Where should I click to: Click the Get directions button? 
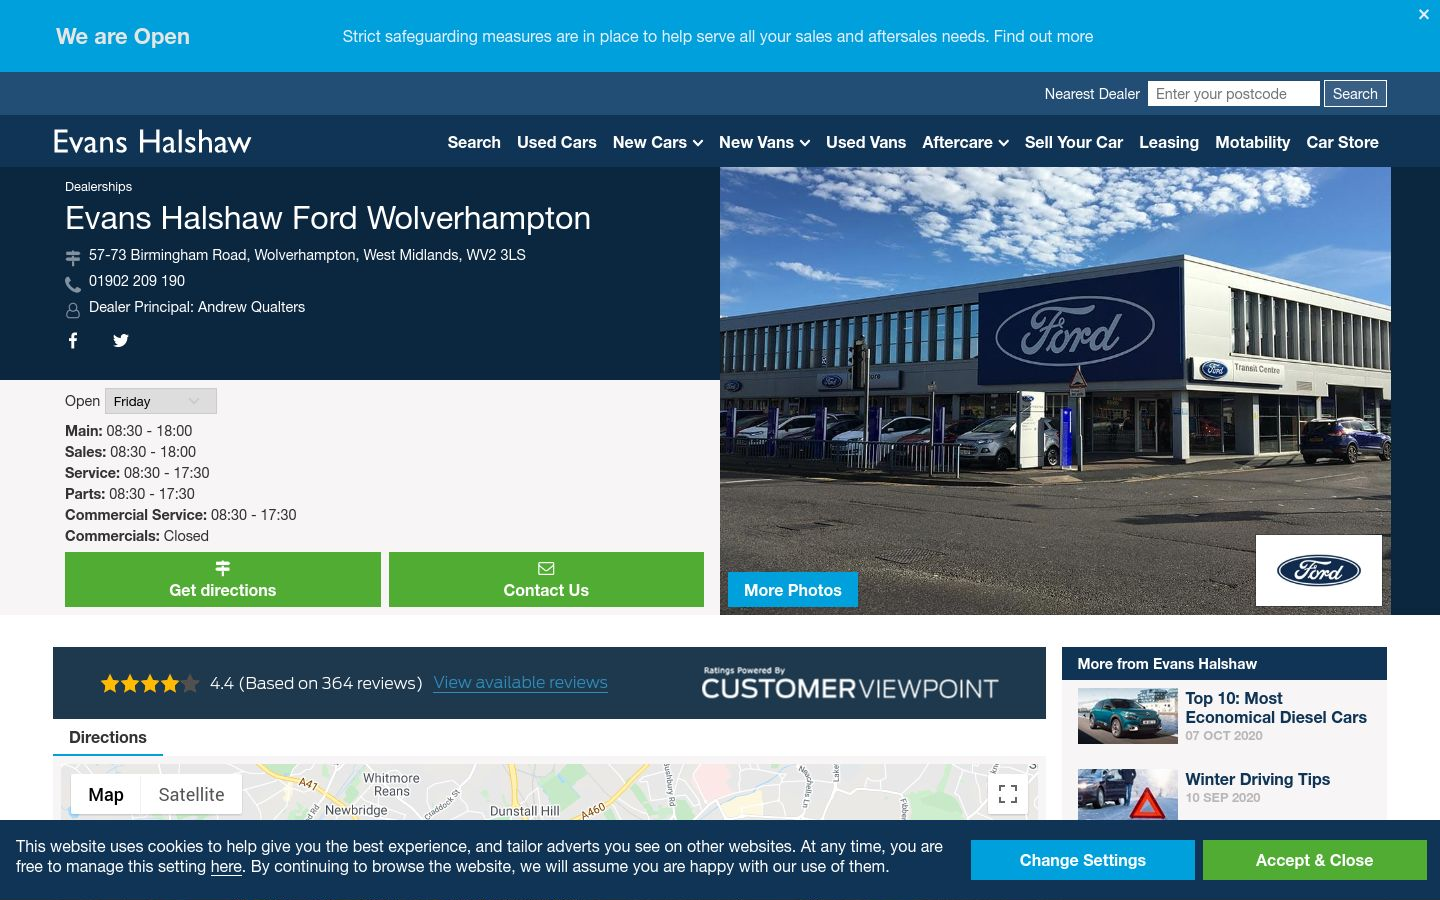pyautogui.click(x=223, y=580)
